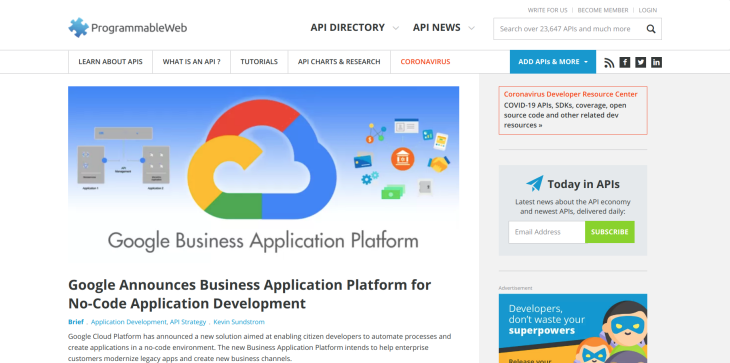This screenshot has height=363, width=730.
Task: Click the LOGIN link
Action: click(x=648, y=10)
